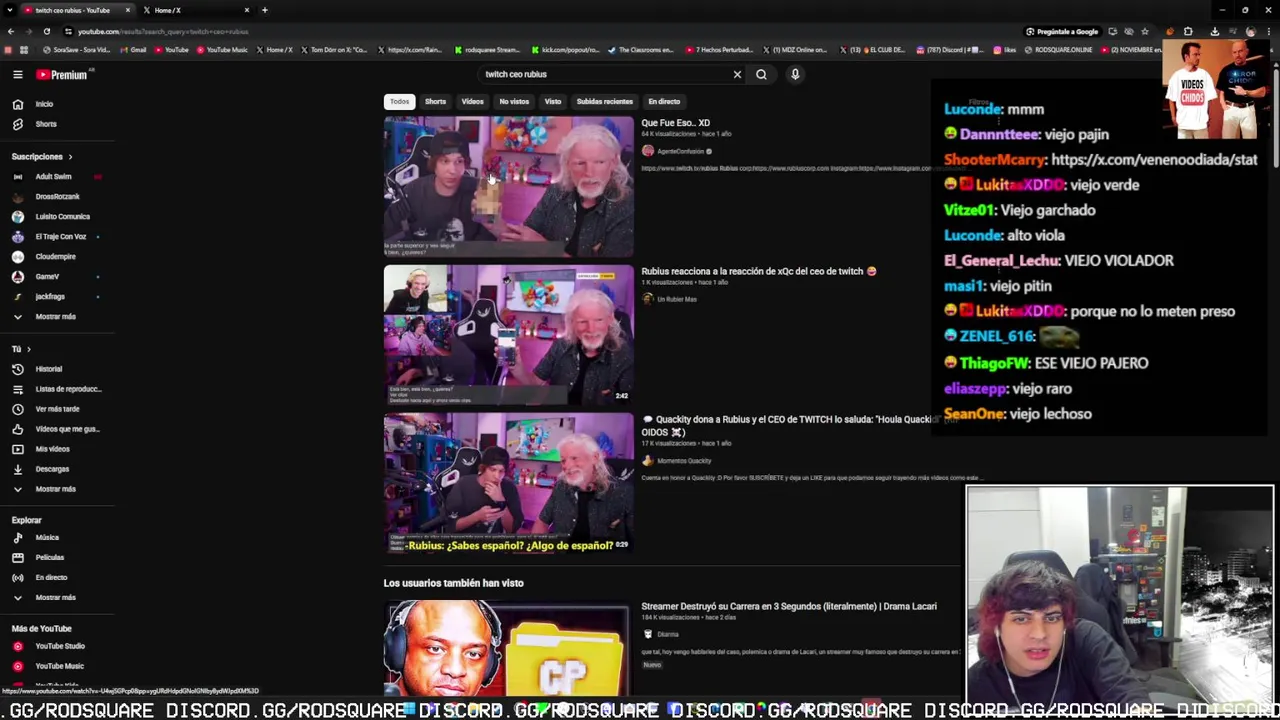Open the RODSQUARE.ONLINE bookmark
The image size is (1280, 720).
click(x=1059, y=50)
